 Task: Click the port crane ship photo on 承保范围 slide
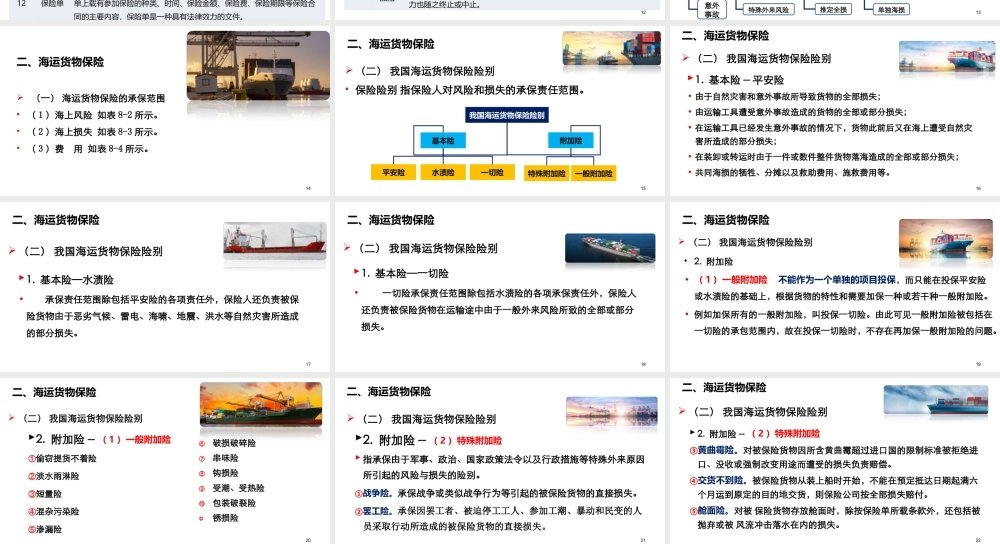258,66
